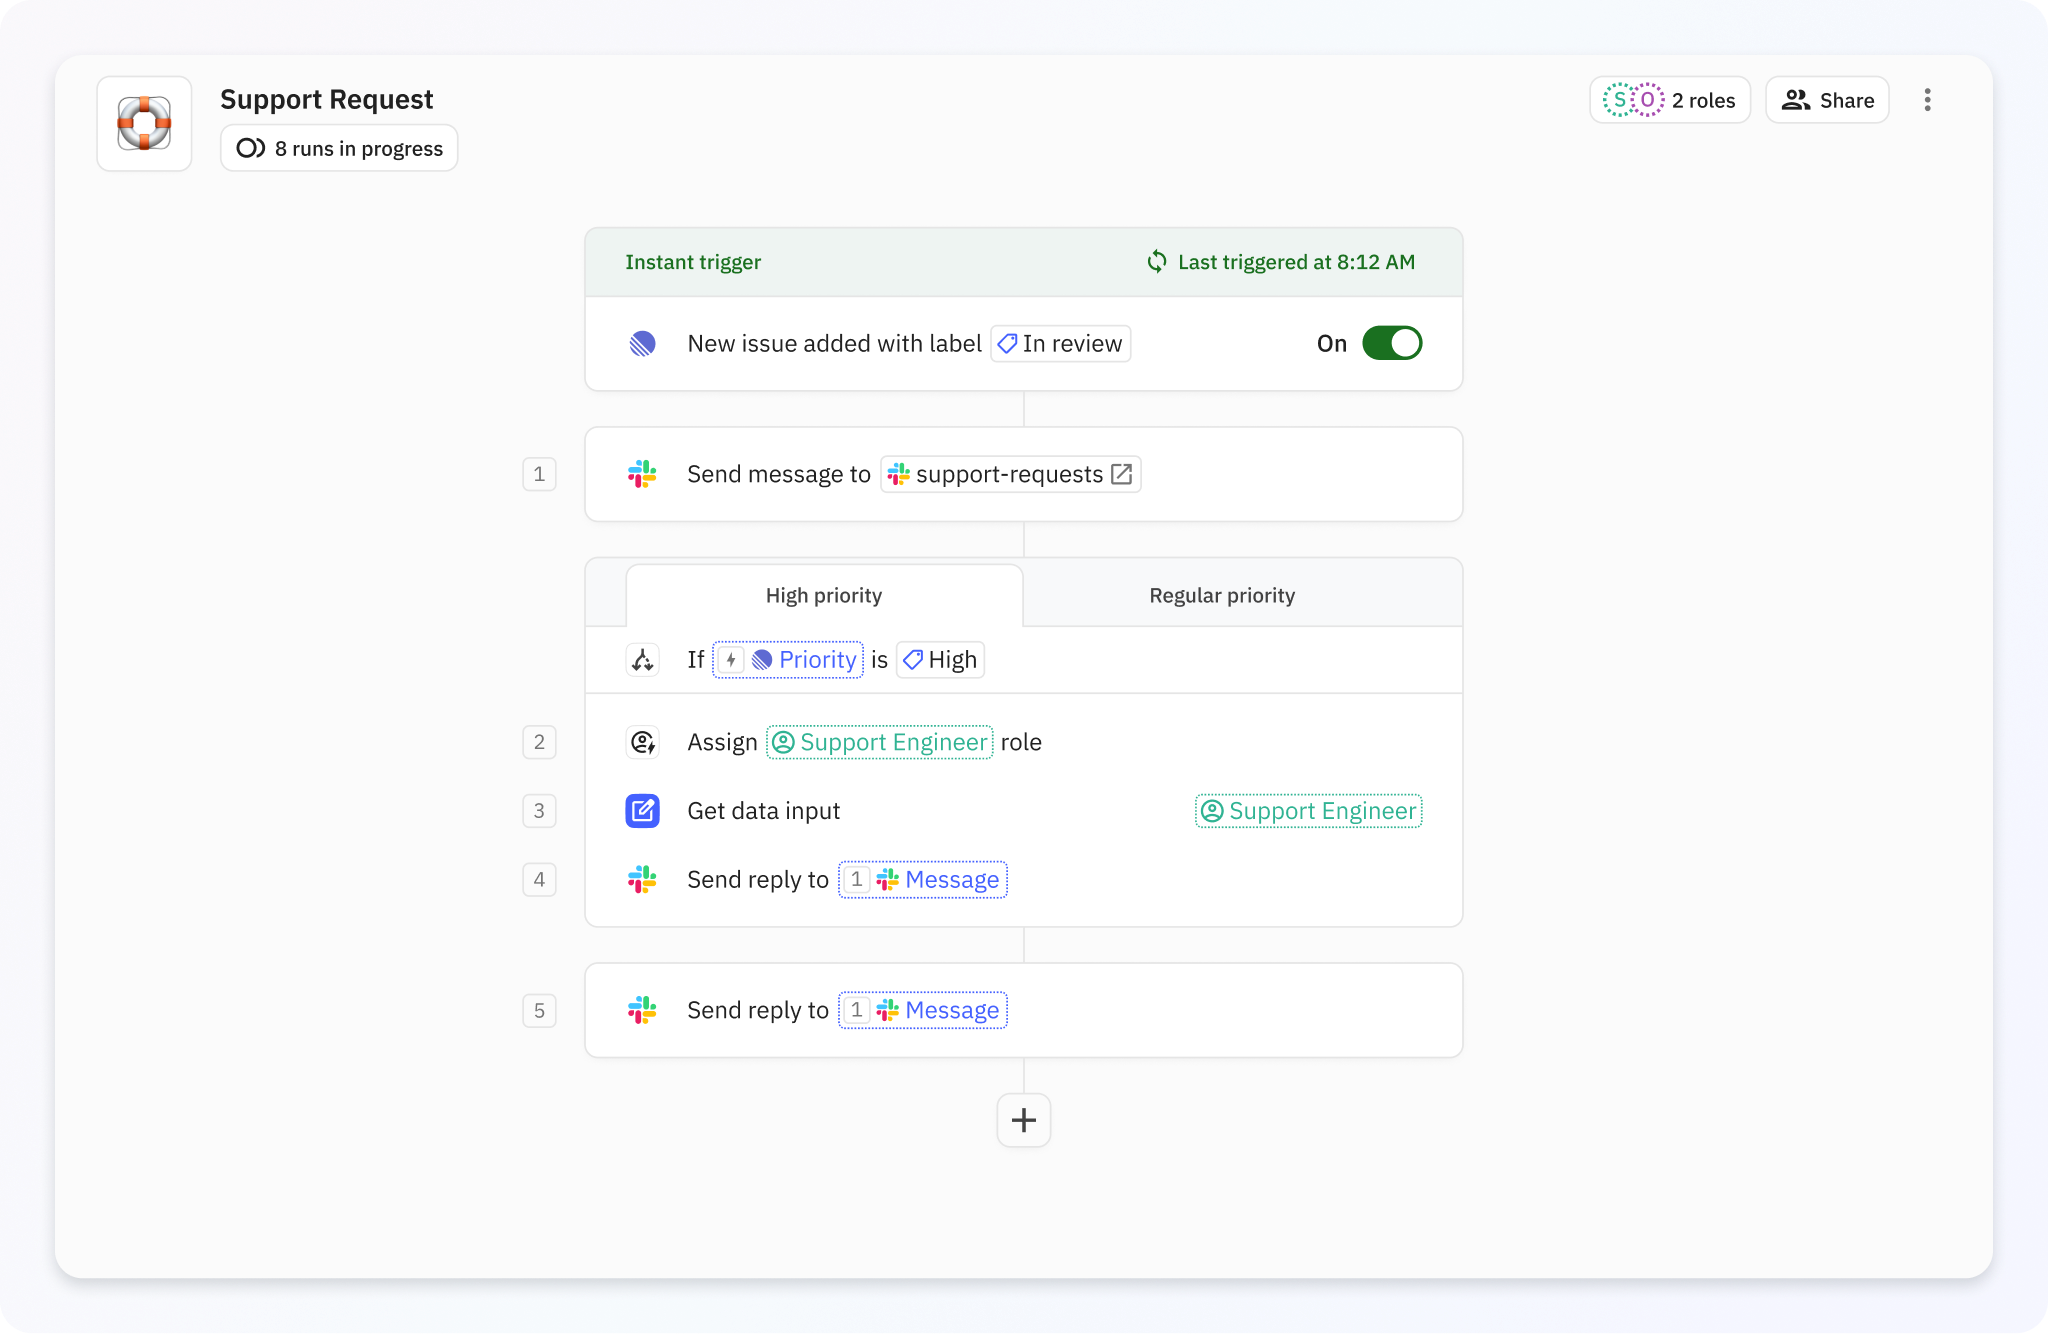This screenshot has width=2048, height=1334.
Task: Select step number 2 badge
Action: coord(539,742)
